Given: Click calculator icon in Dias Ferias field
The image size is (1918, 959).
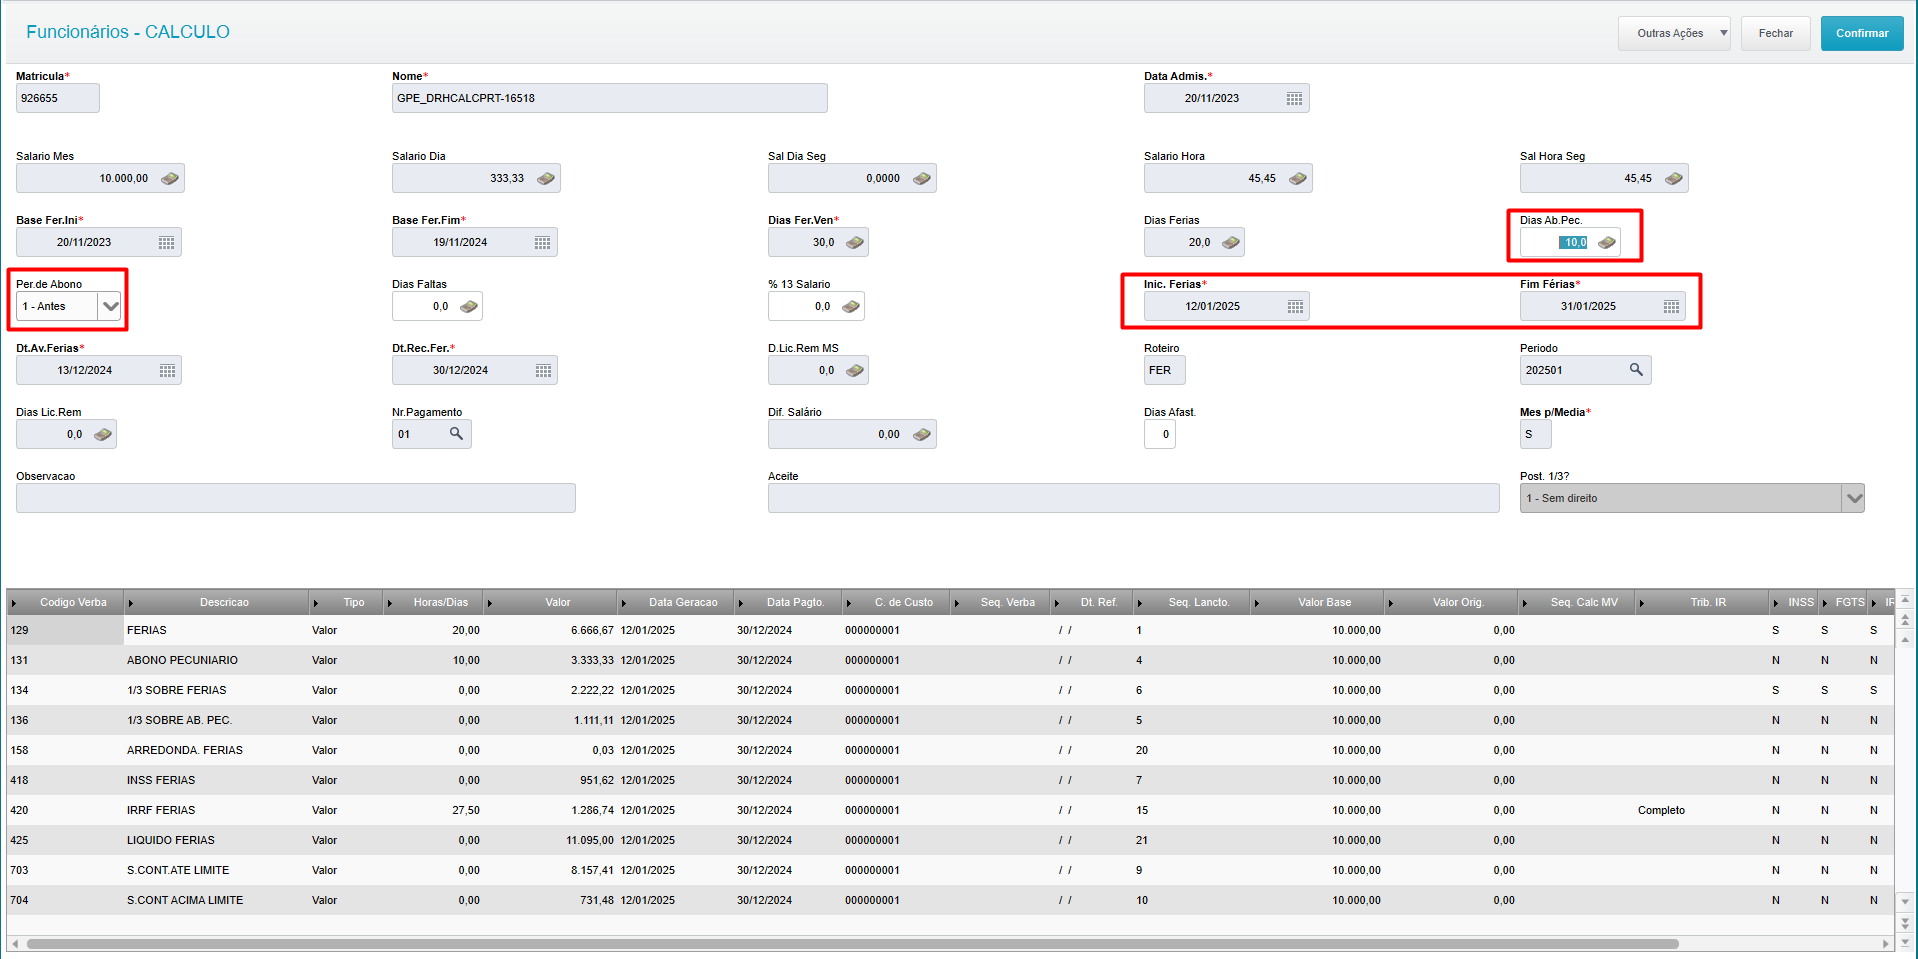Looking at the screenshot, I should point(1231,242).
